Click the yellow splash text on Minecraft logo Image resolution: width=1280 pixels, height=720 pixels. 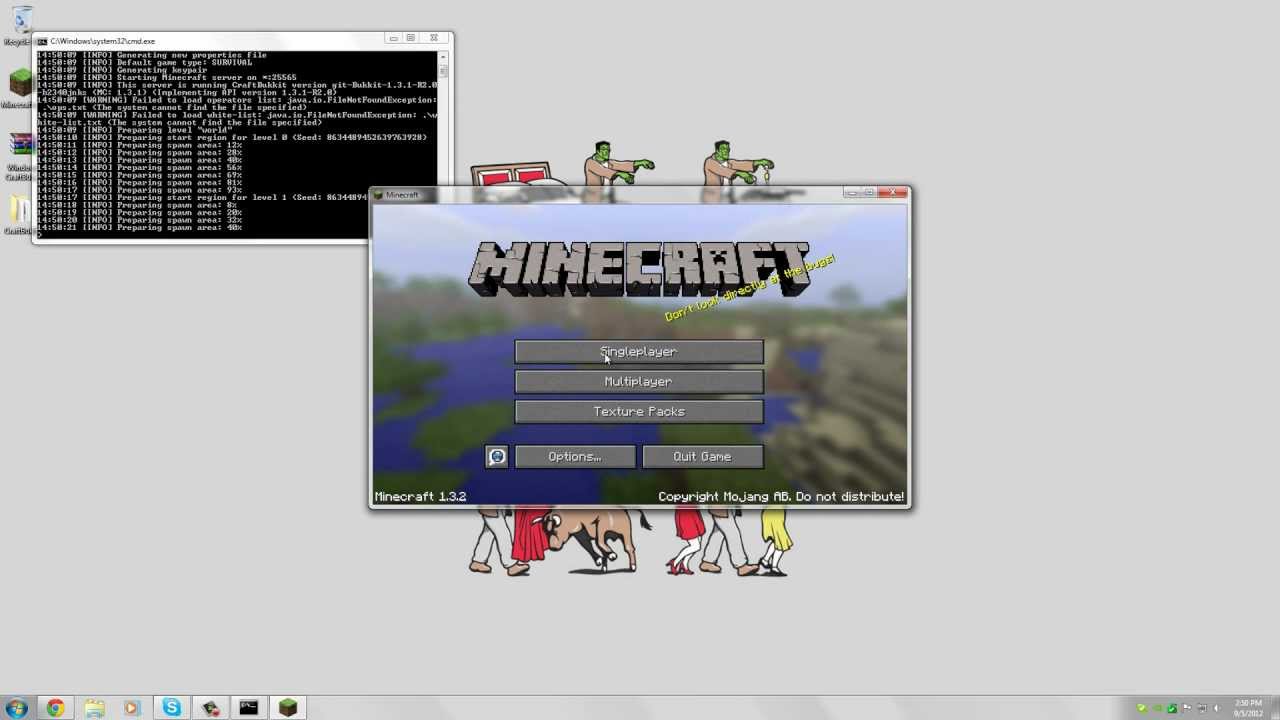(749, 287)
